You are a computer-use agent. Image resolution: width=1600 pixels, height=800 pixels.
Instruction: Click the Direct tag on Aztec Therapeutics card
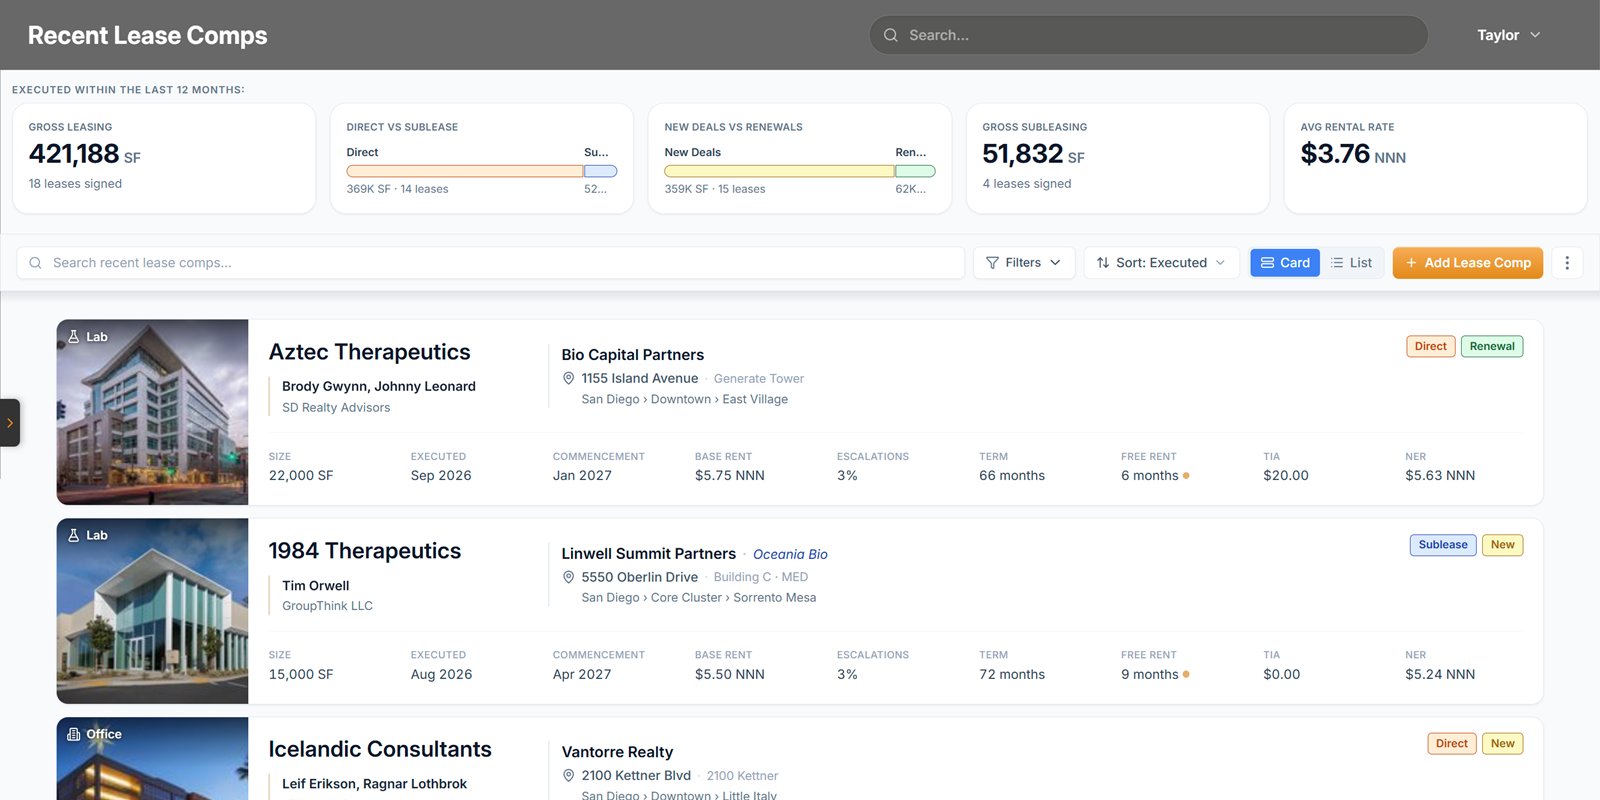coord(1431,347)
